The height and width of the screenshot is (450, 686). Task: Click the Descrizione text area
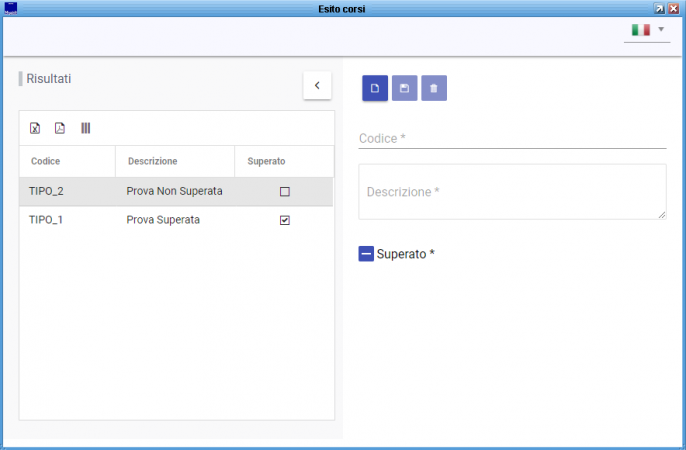pyautogui.click(x=512, y=191)
